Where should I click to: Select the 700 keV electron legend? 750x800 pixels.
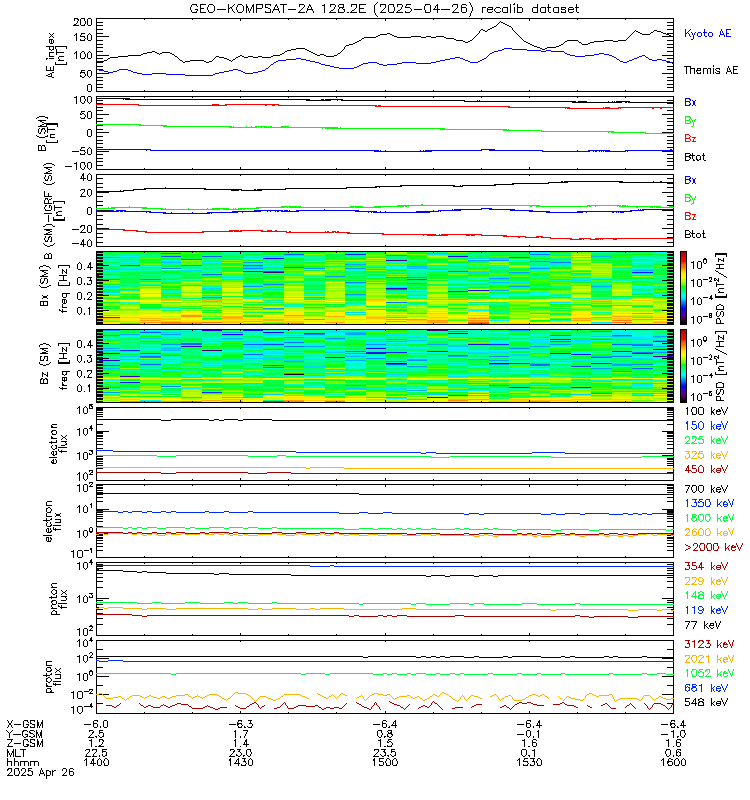tap(706, 489)
